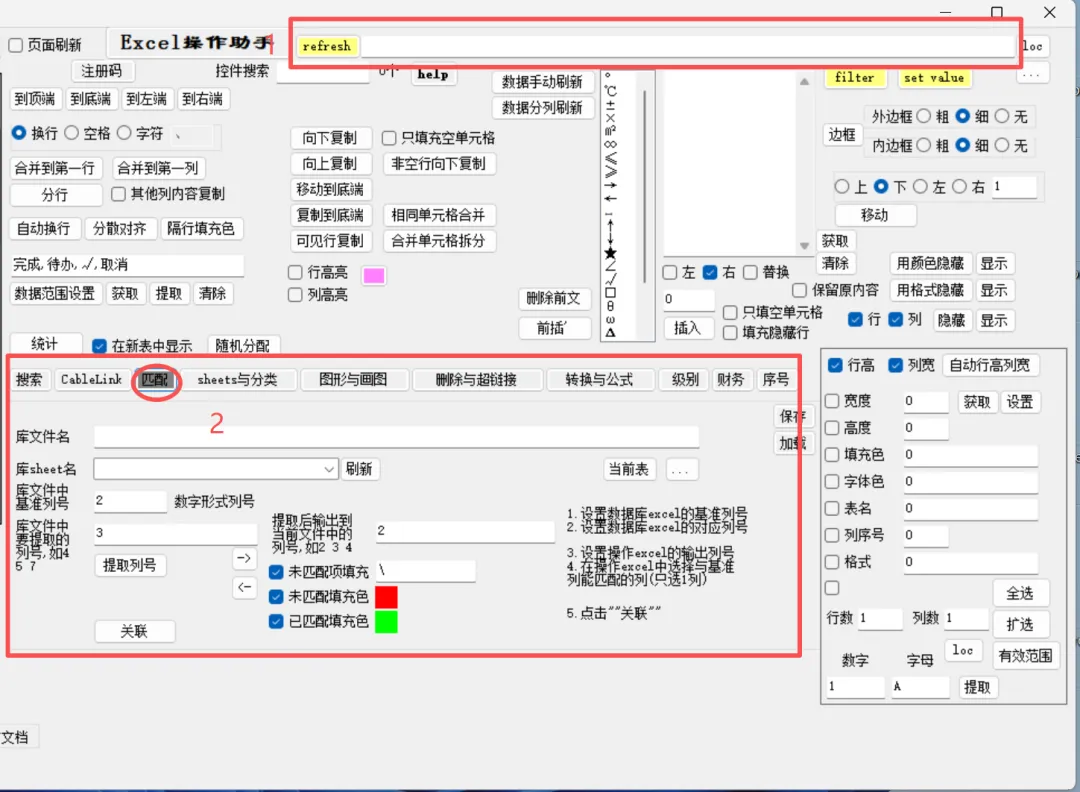Pick the pink row highlight color swatch
The image size is (1080, 792).
[374, 275]
